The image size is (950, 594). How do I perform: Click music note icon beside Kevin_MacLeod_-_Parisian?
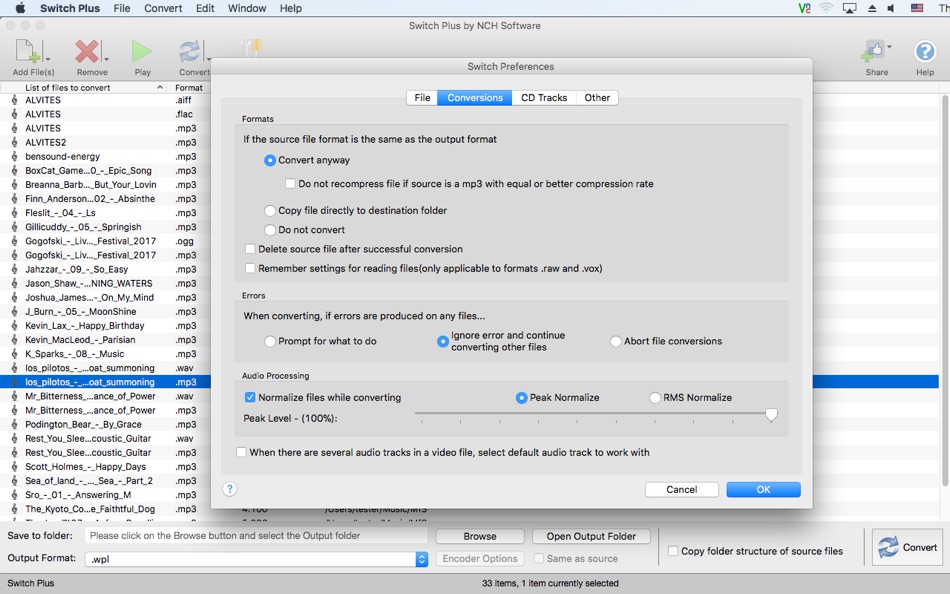14,339
